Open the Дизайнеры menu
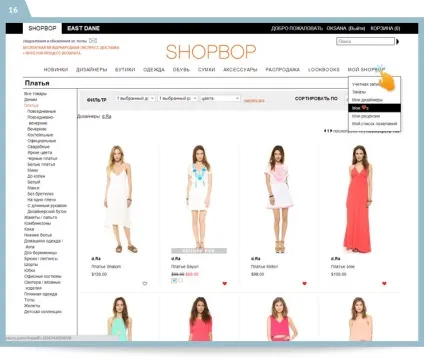 (91, 70)
